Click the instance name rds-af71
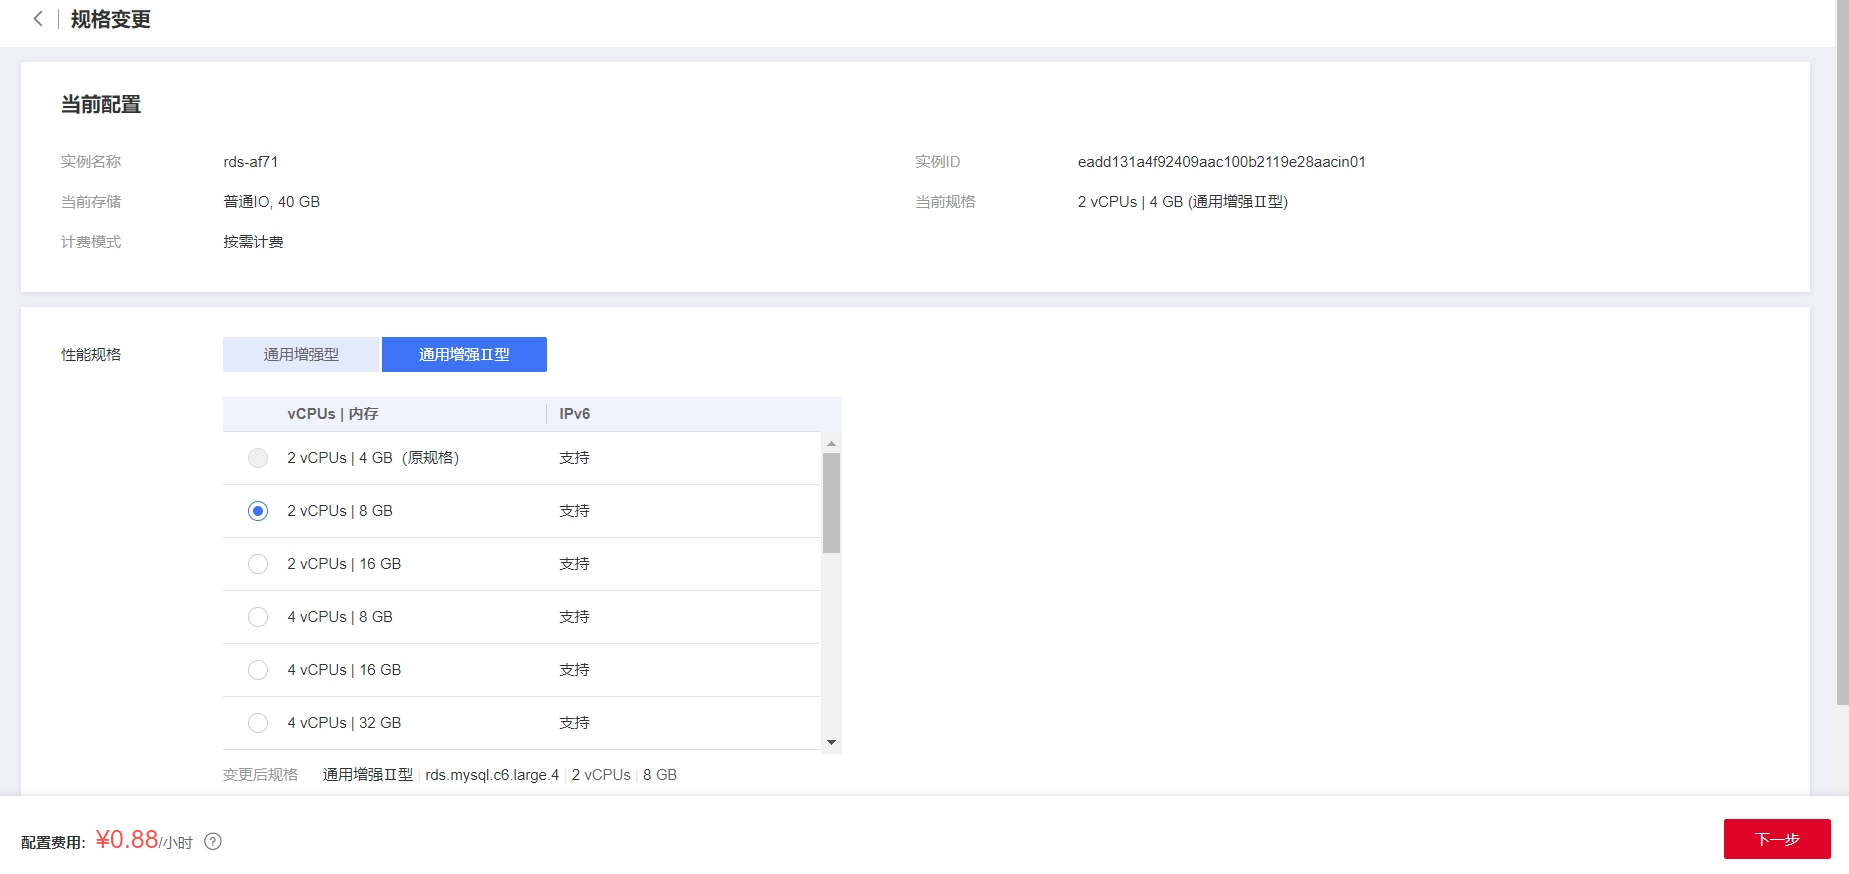Screen dimensions: 1849x874 (x=251, y=162)
